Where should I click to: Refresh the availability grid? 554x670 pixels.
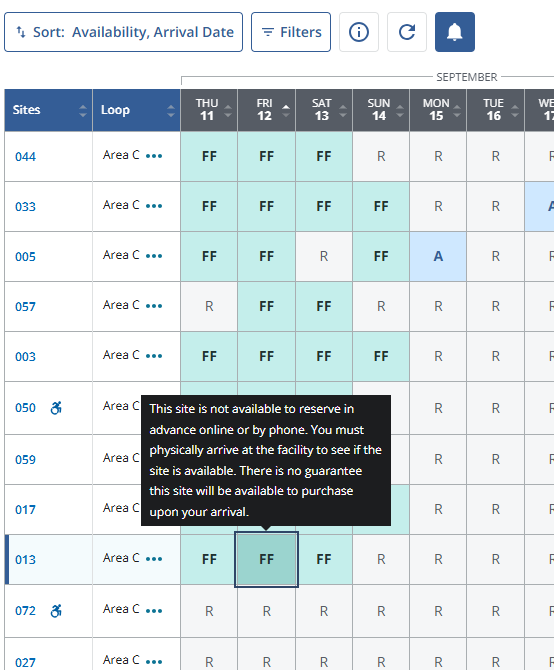[407, 32]
